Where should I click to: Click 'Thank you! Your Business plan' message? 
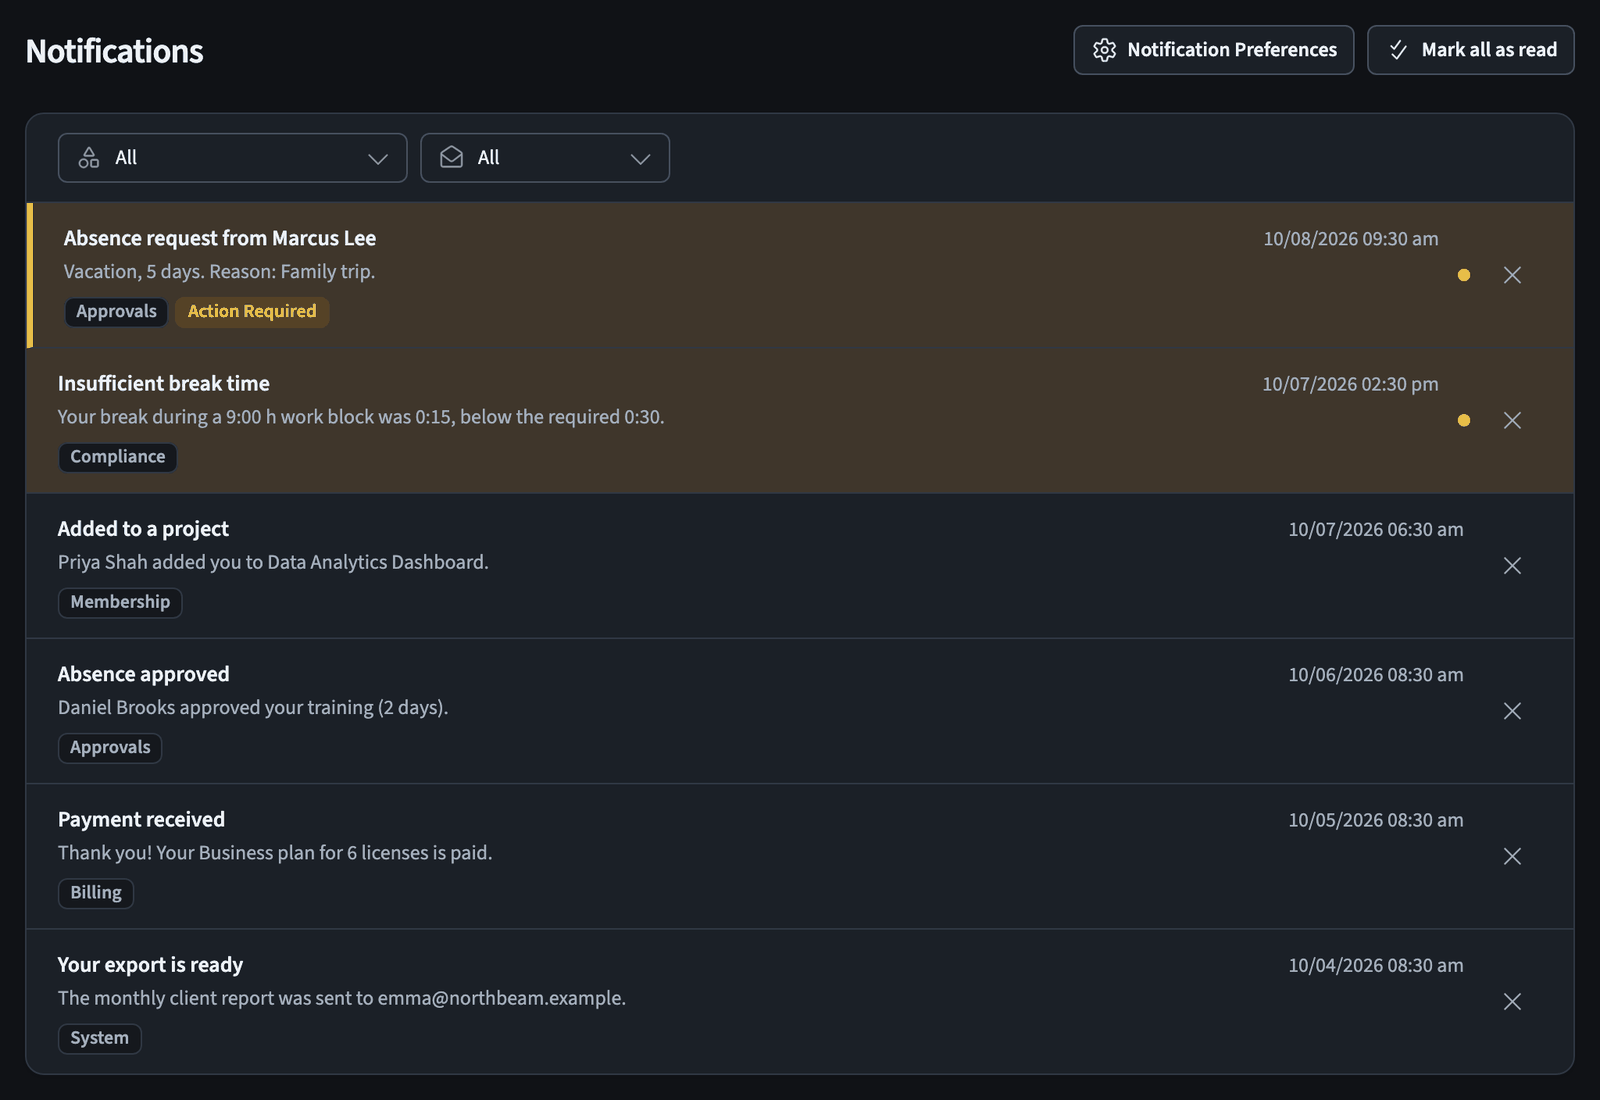(x=275, y=853)
